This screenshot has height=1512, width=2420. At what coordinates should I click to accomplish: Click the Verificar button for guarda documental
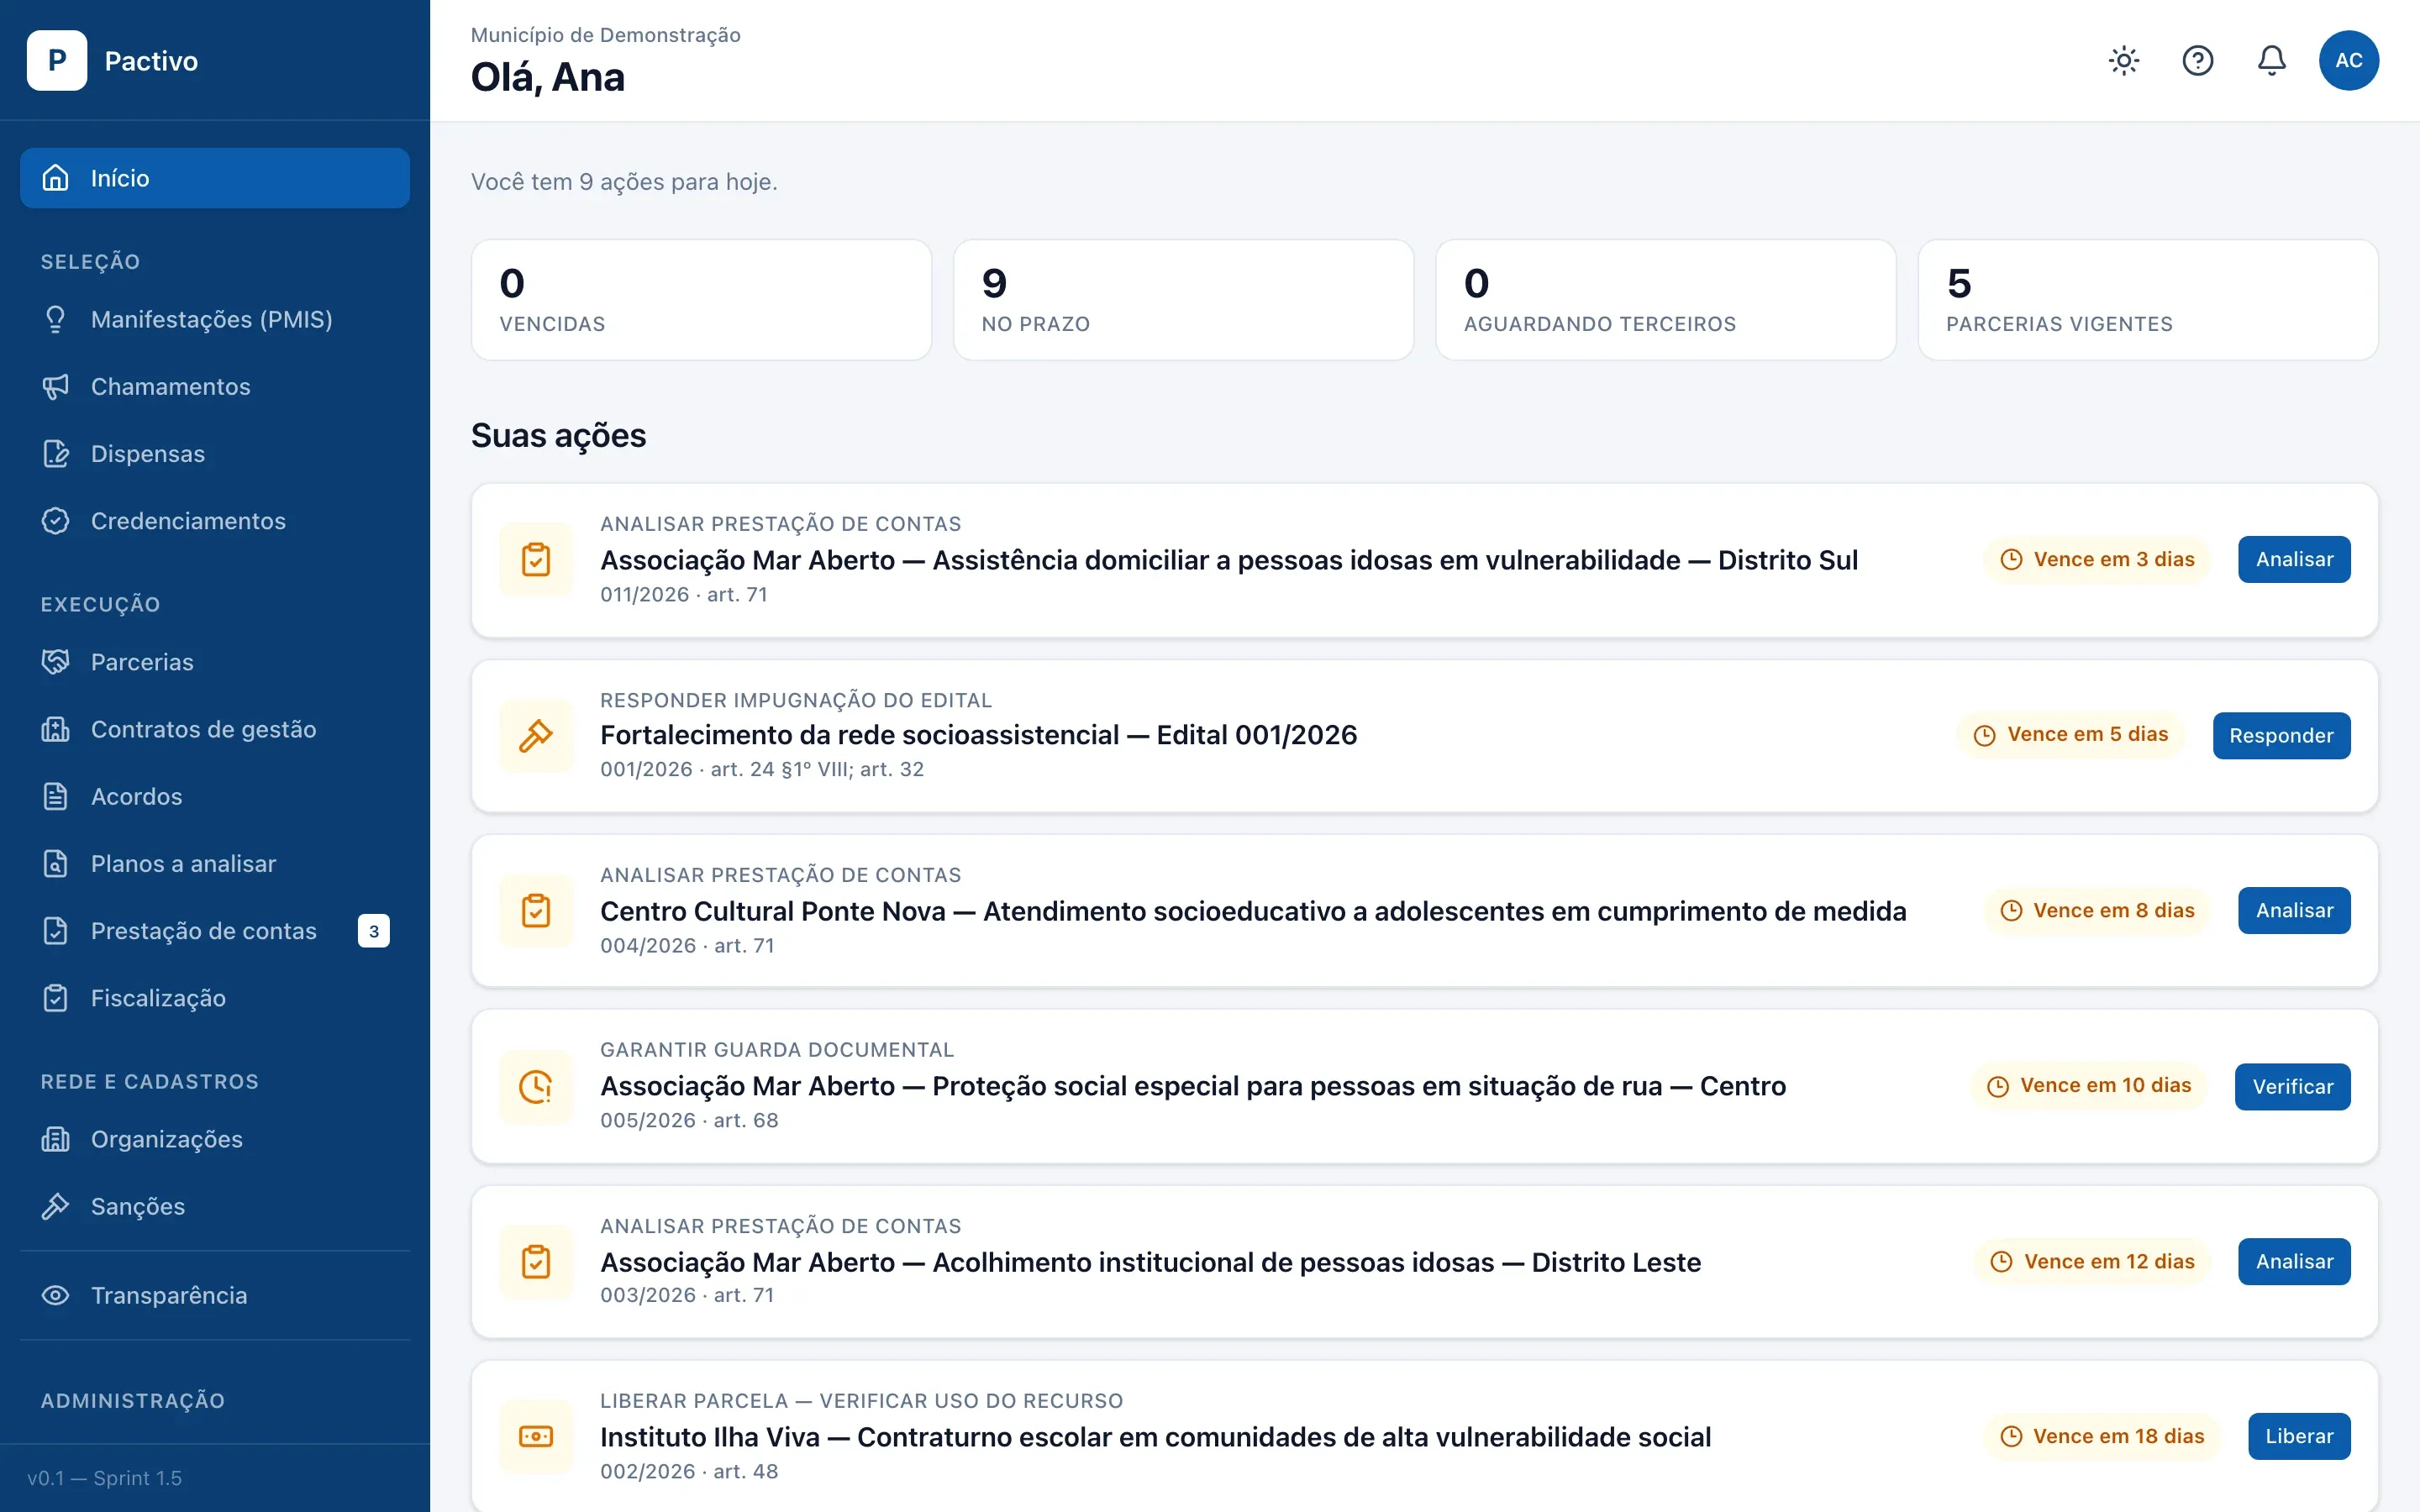2292,1086
